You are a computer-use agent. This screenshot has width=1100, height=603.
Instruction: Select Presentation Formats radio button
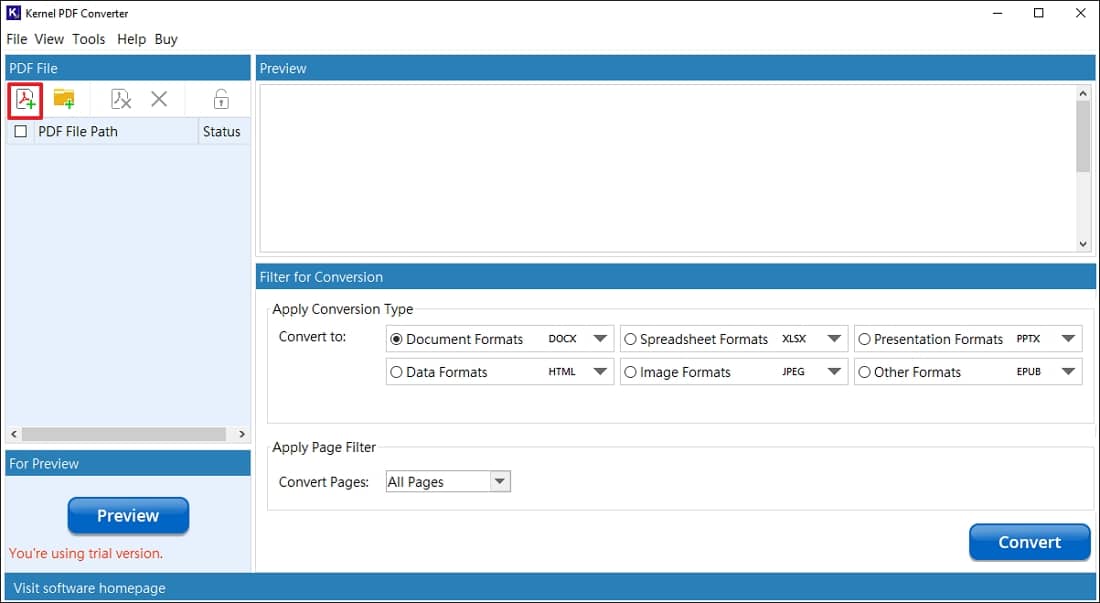[864, 339]
